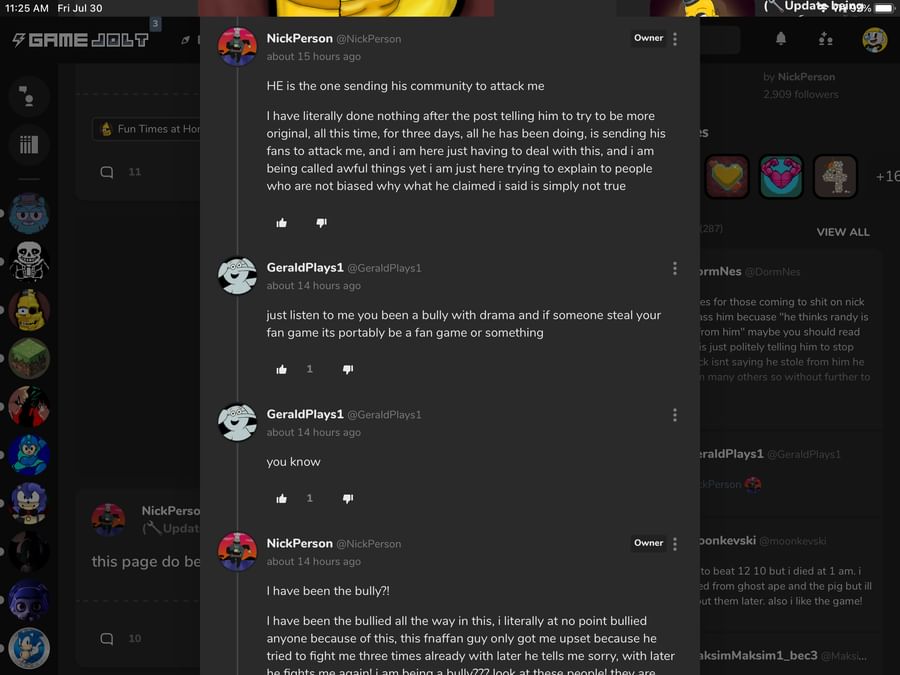Like NickPerson's 15 hours ago comment

(281, 223)
